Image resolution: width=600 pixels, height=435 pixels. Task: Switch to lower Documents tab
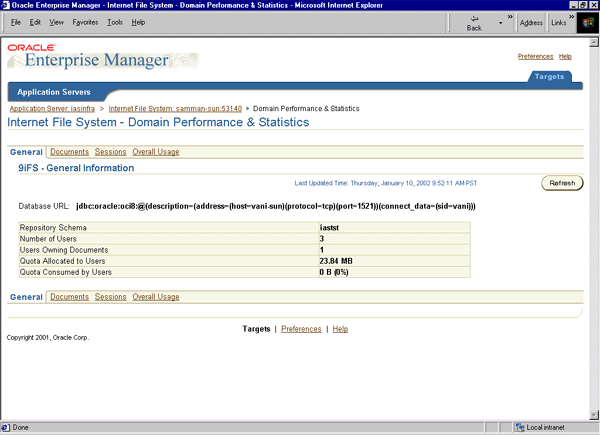pyautogui.click(x=69, y=297)
